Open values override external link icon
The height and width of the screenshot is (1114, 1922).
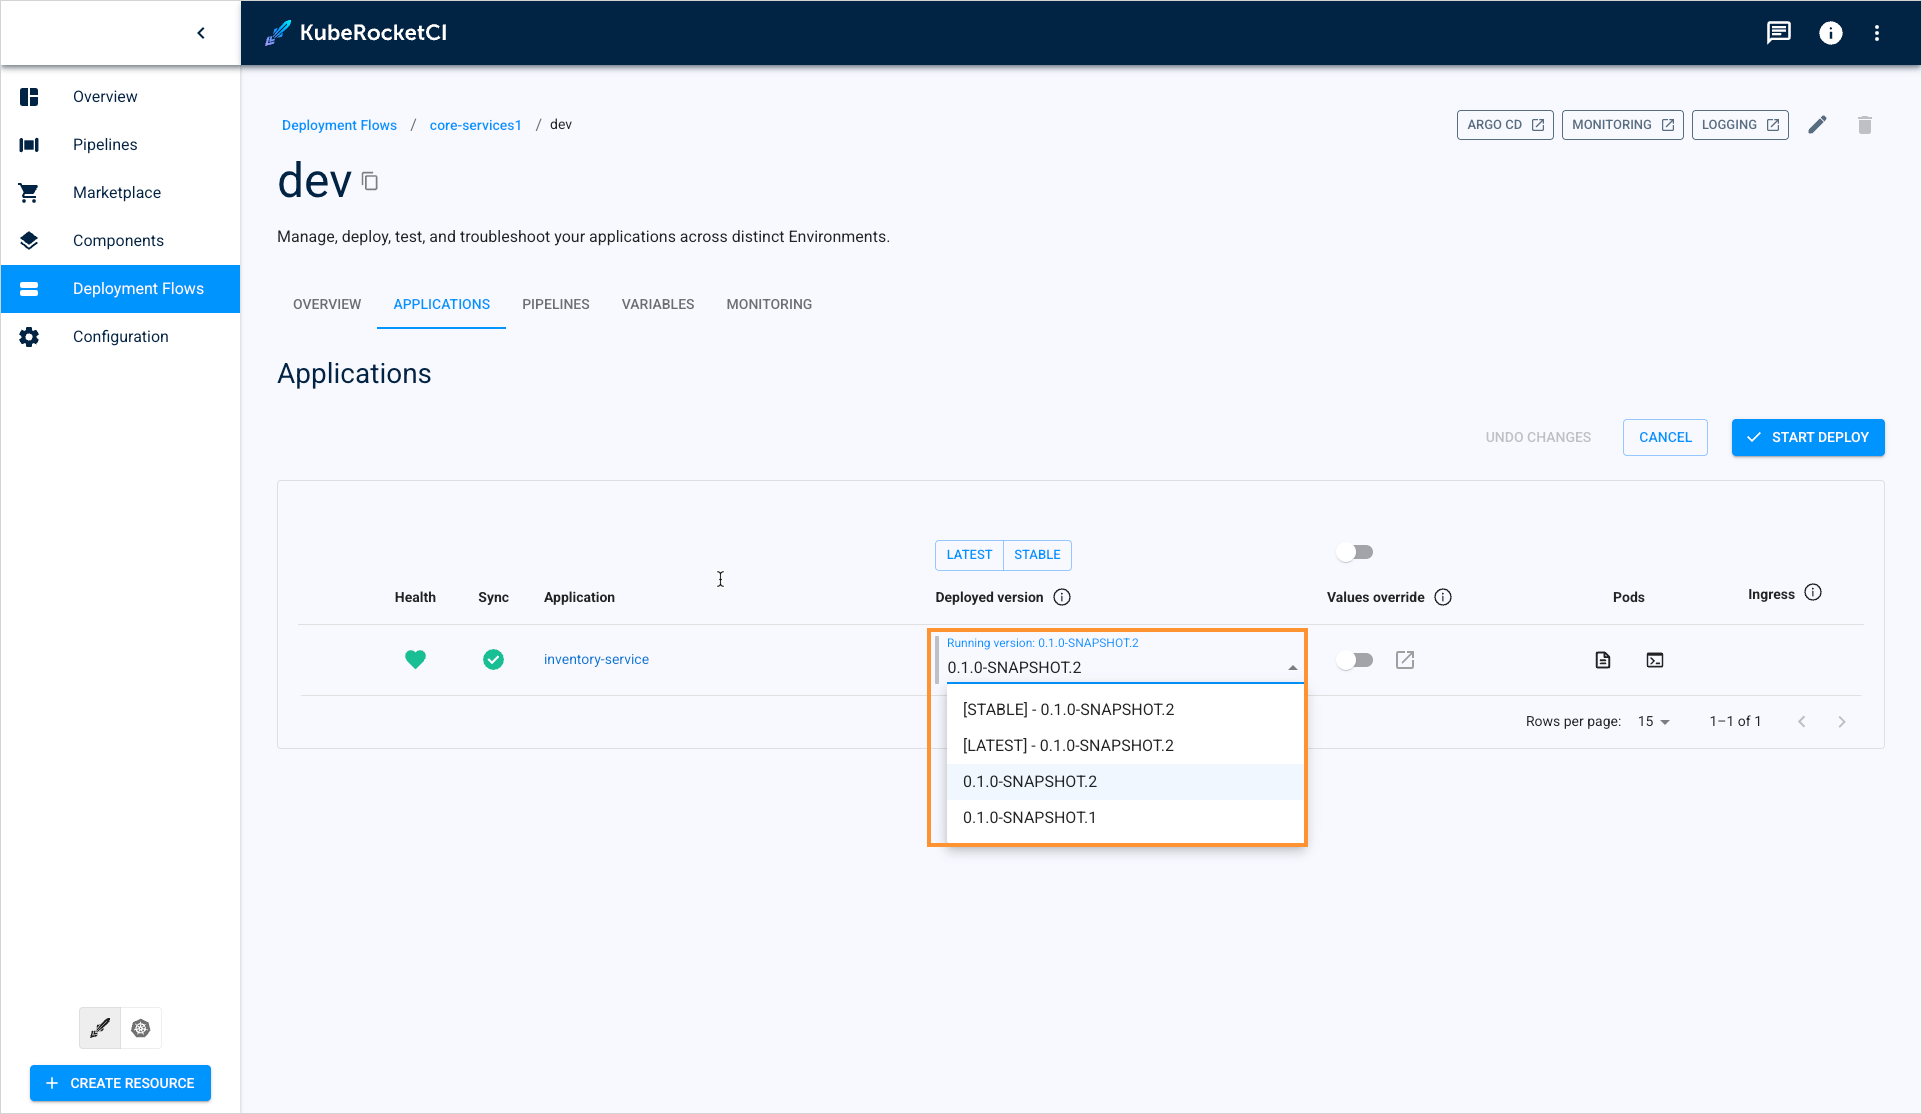1405,660
